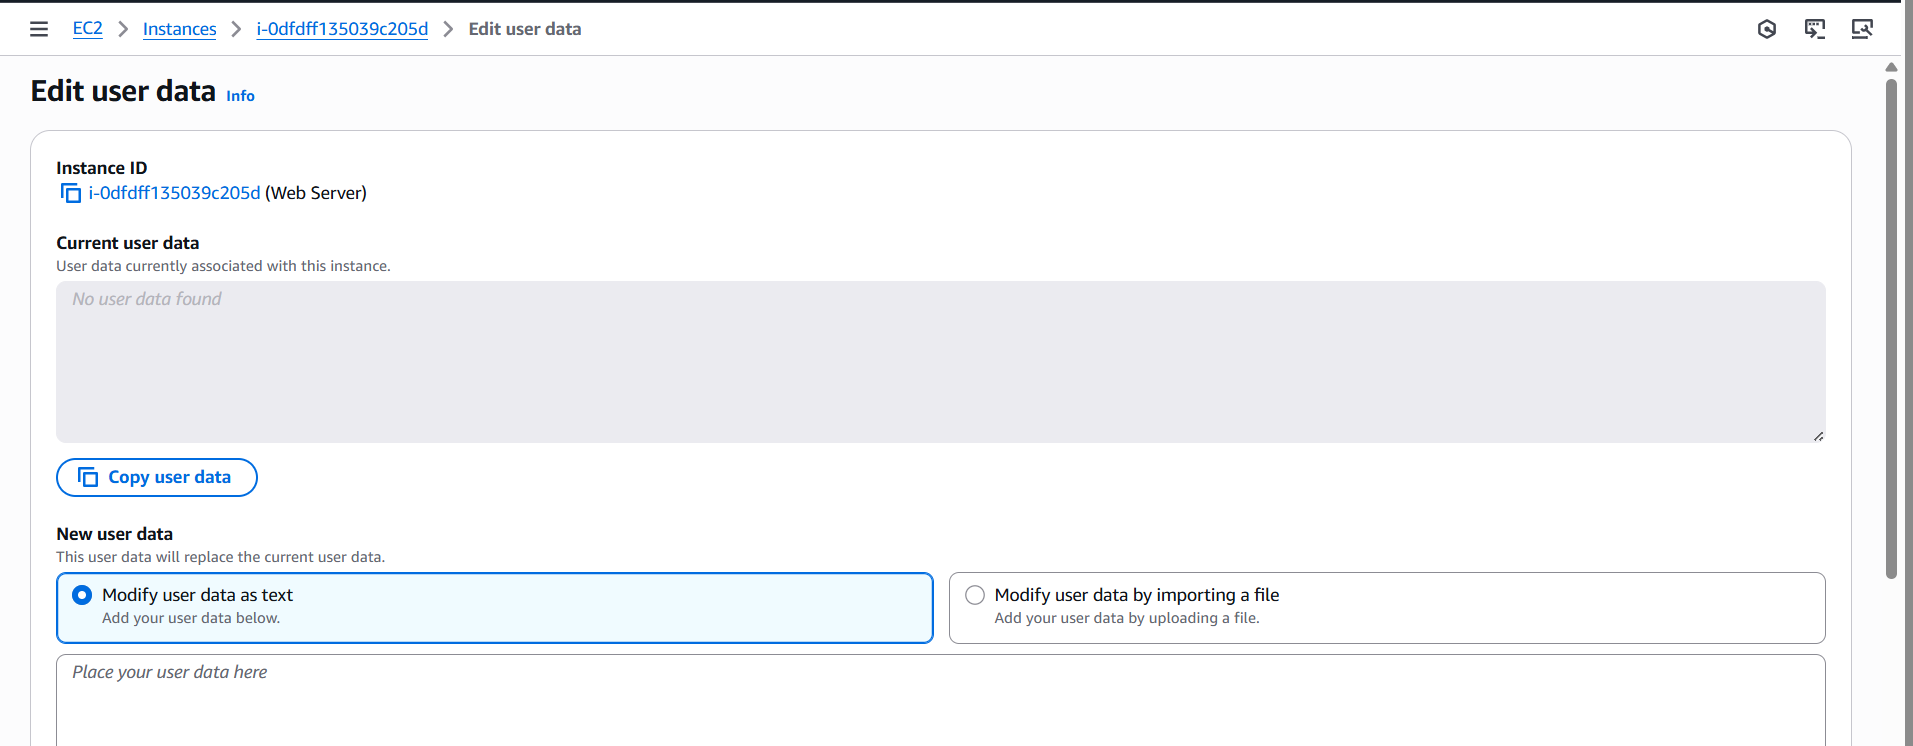Click the page vertical scrollbar thumb

pyautogui.click(x=1891, y=329)
